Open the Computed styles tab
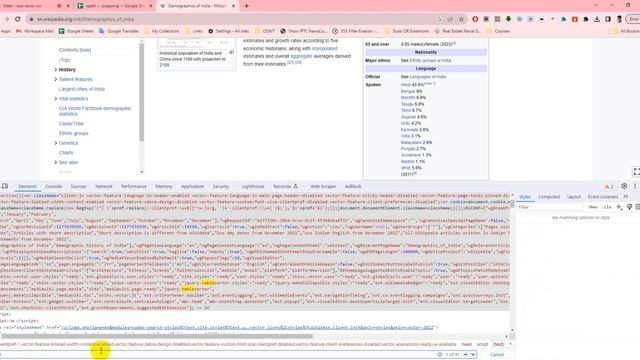640x360 pixels. tap(549, 197)
